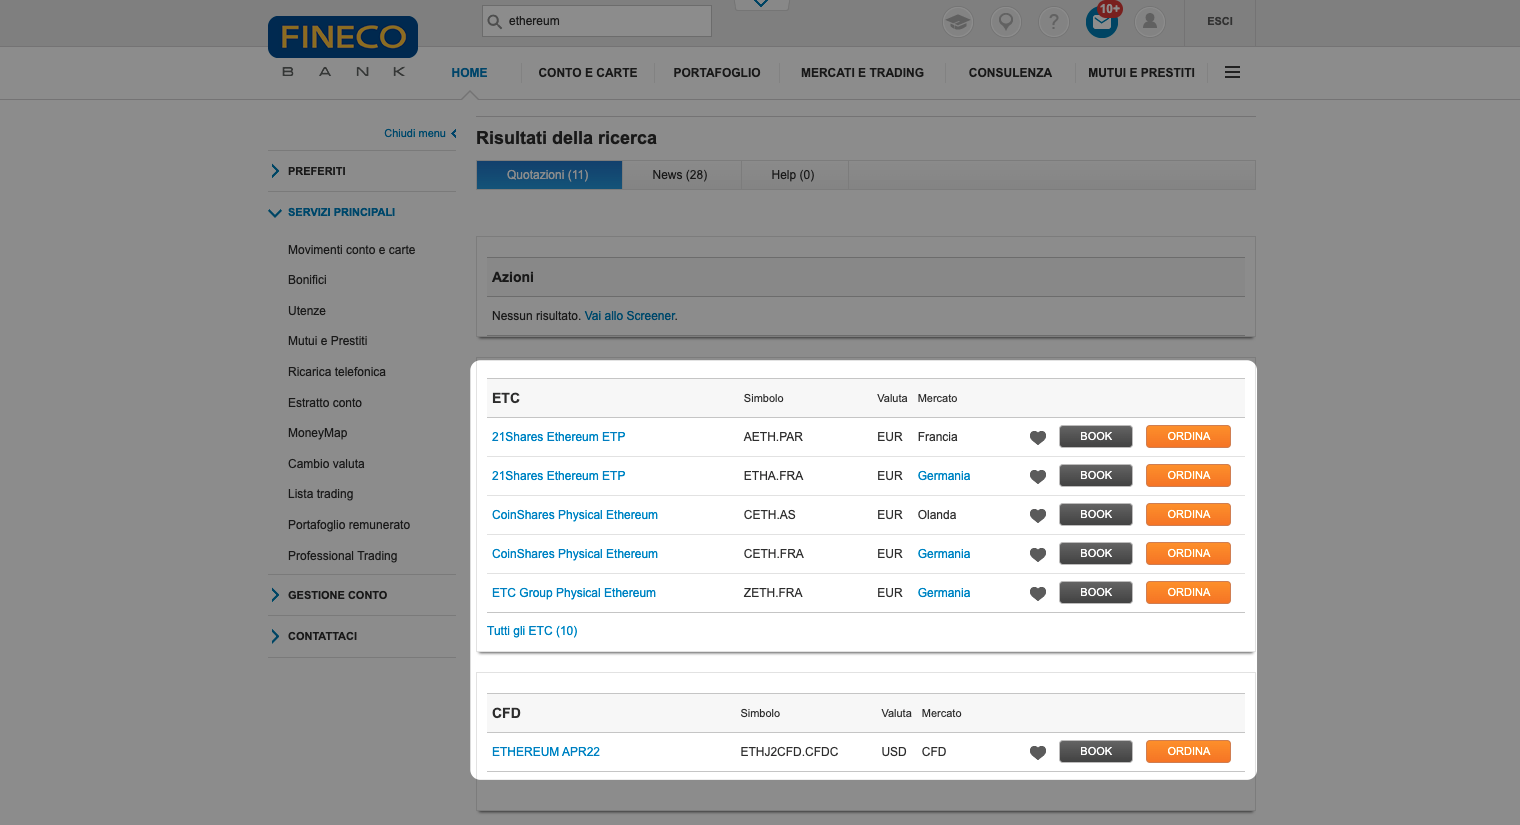Image resolution: width=1520 pixels, height=825 pixels.
Task: Open CONTO E CARTE menu
Action: [x=588, y=73]
